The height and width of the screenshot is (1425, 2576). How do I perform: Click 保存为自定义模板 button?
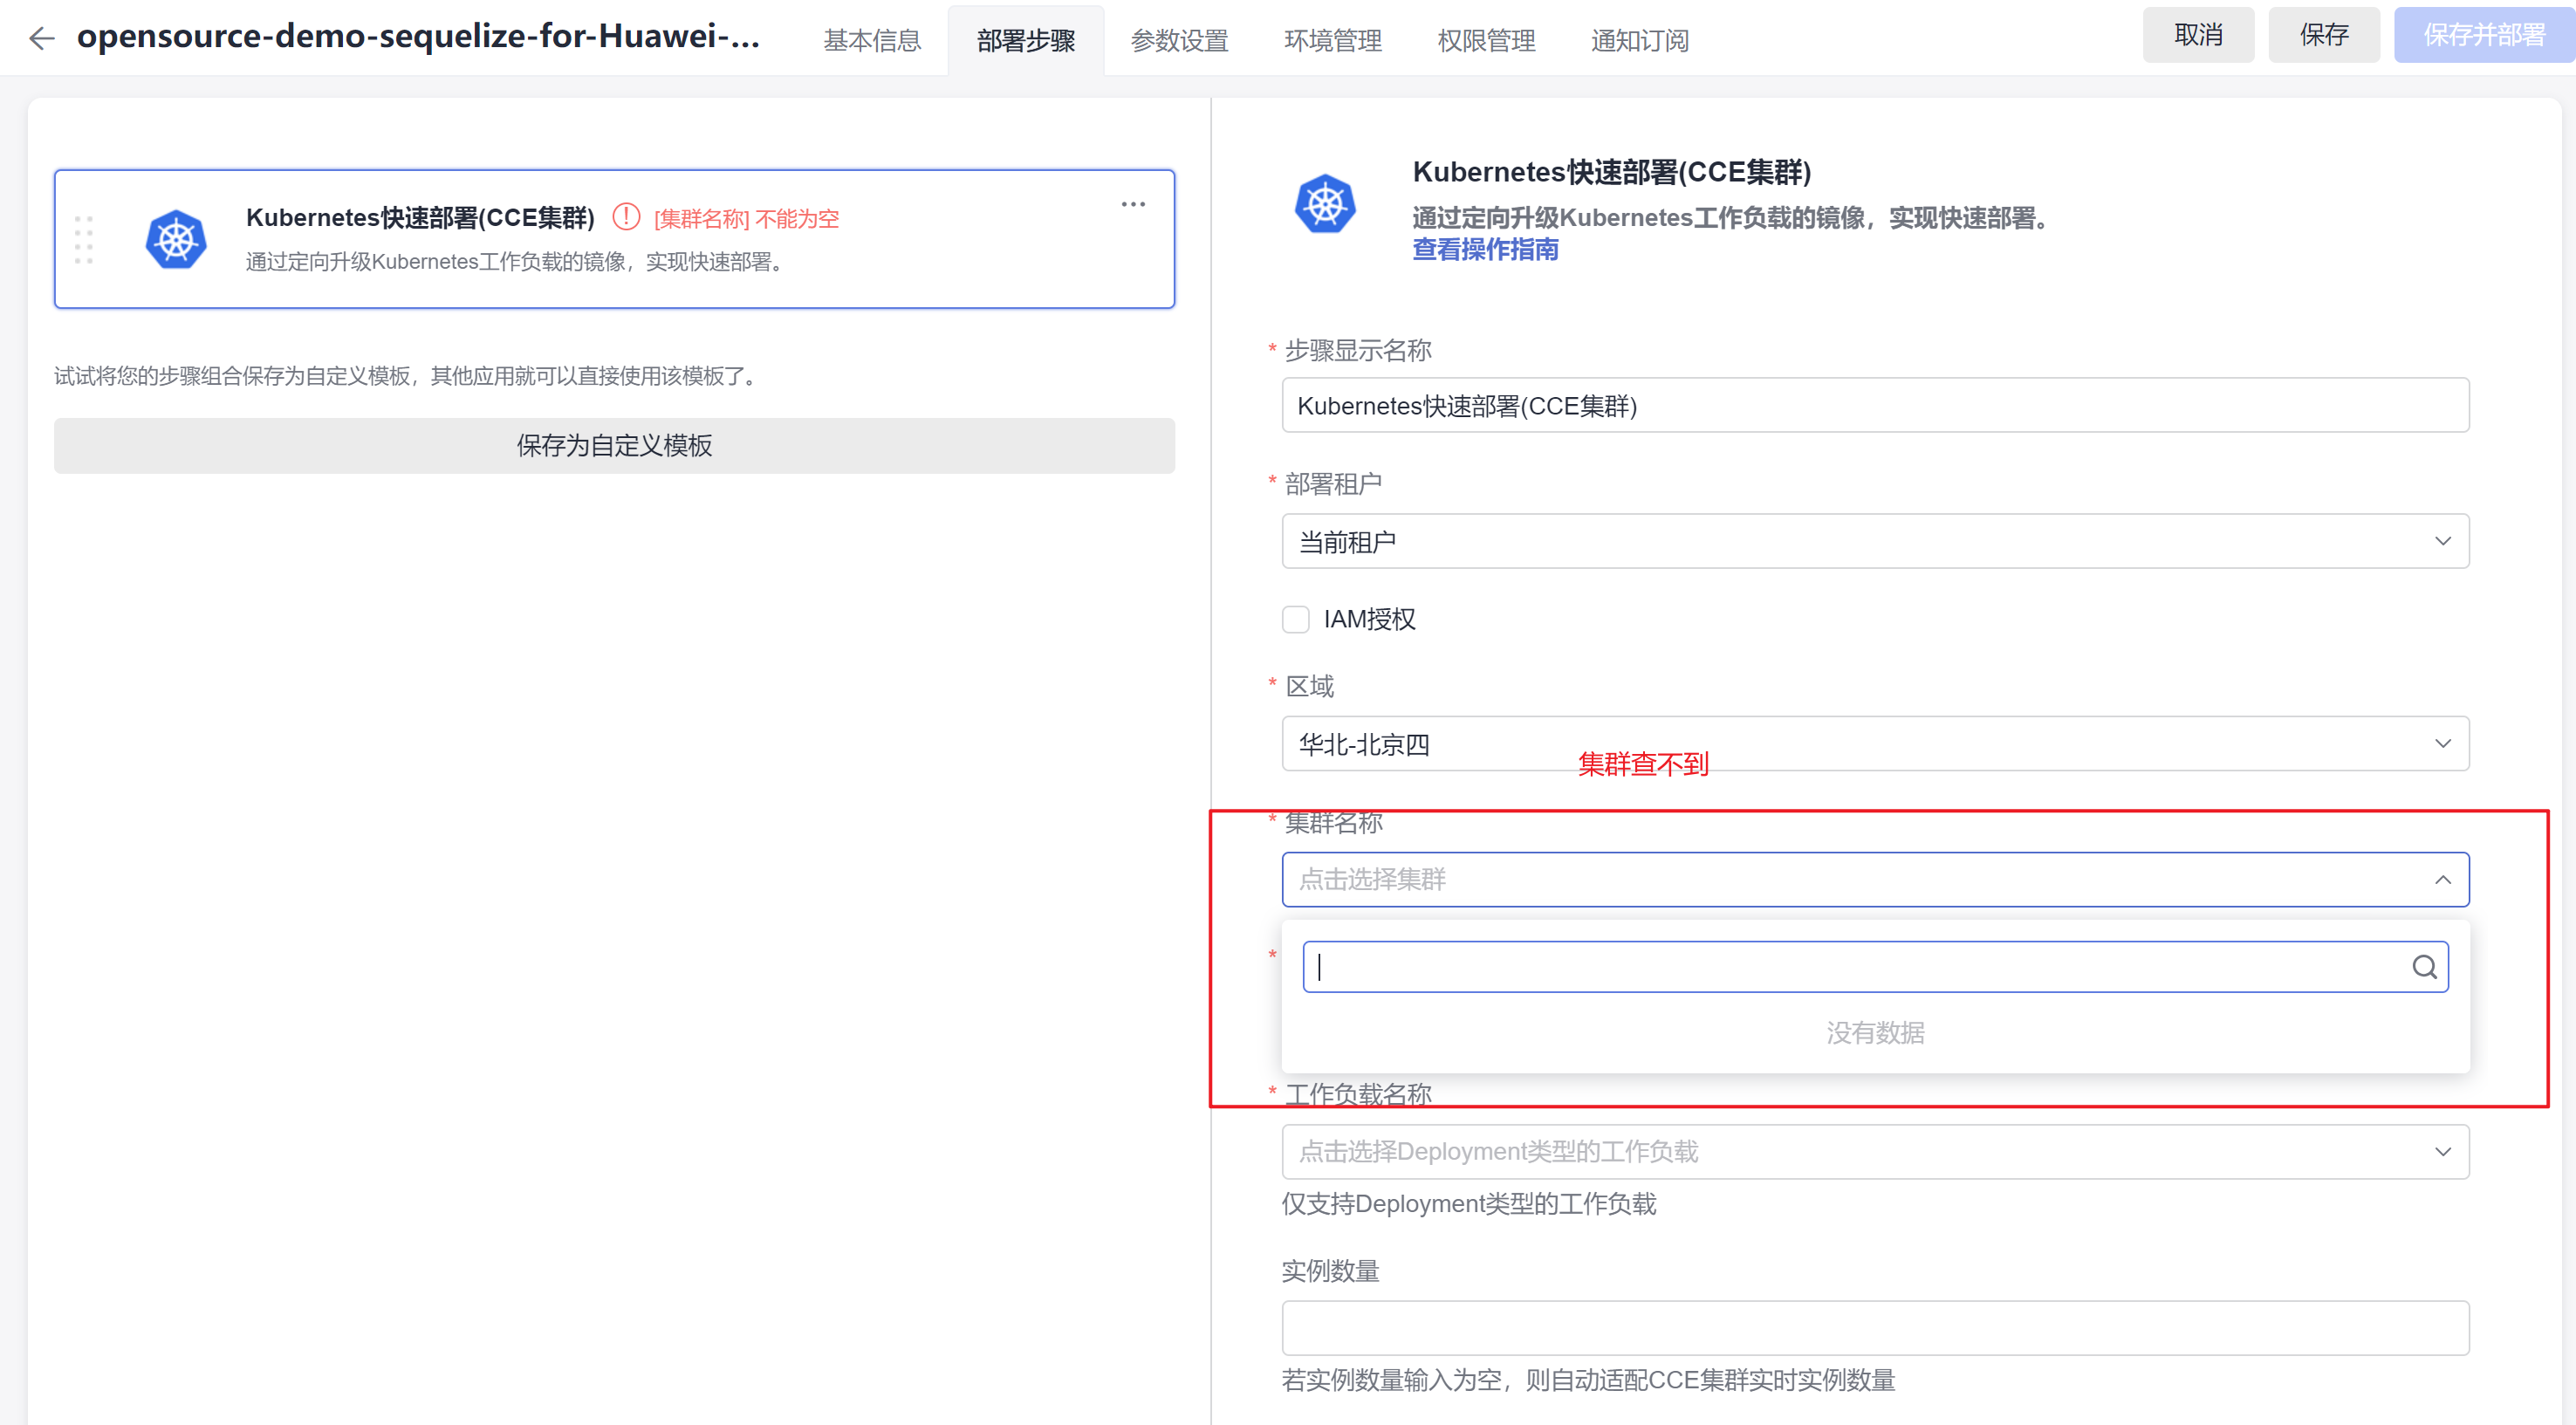tap(614, 445)
